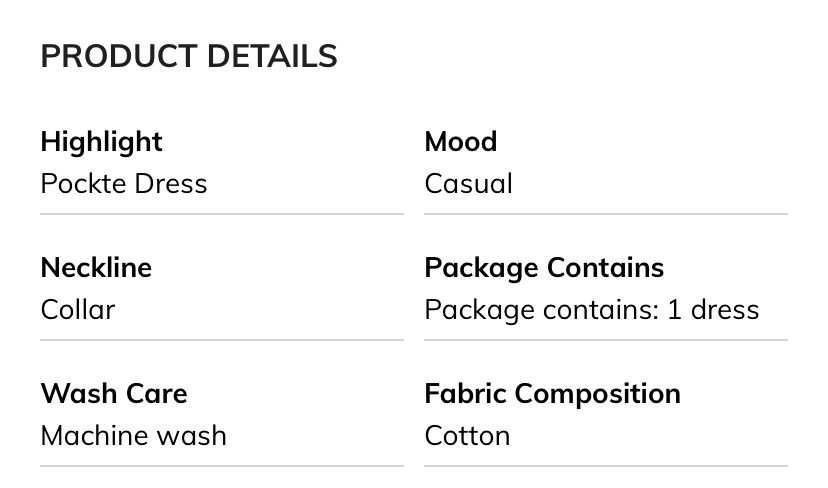828x488 pixels.
Task: Click the Fabric Composition label
Action: click(x=552, y=394)
